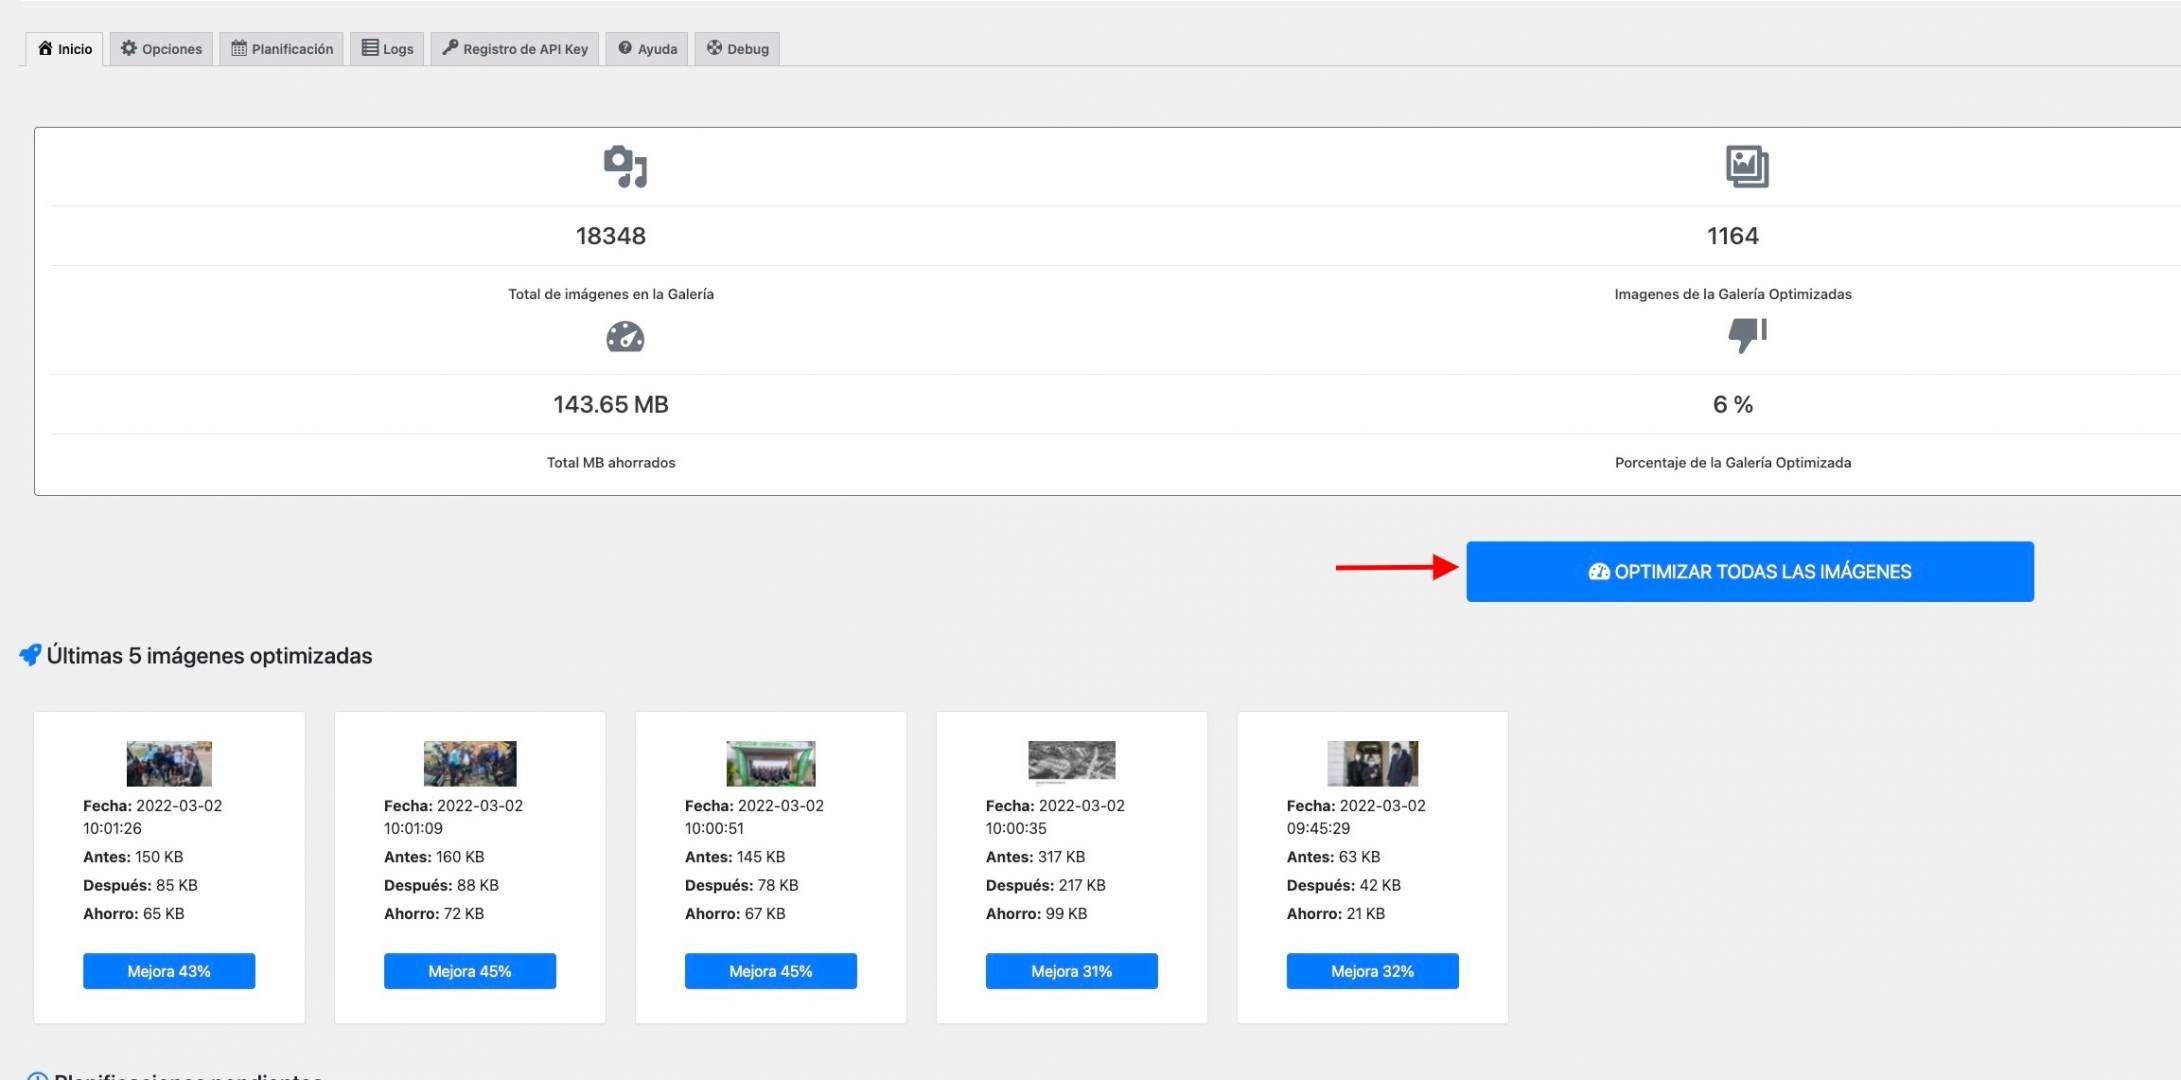The width and height of the screenshot is (2181, 1080).
Task: Click the 18348 total images value
Action: pos(611,236)
